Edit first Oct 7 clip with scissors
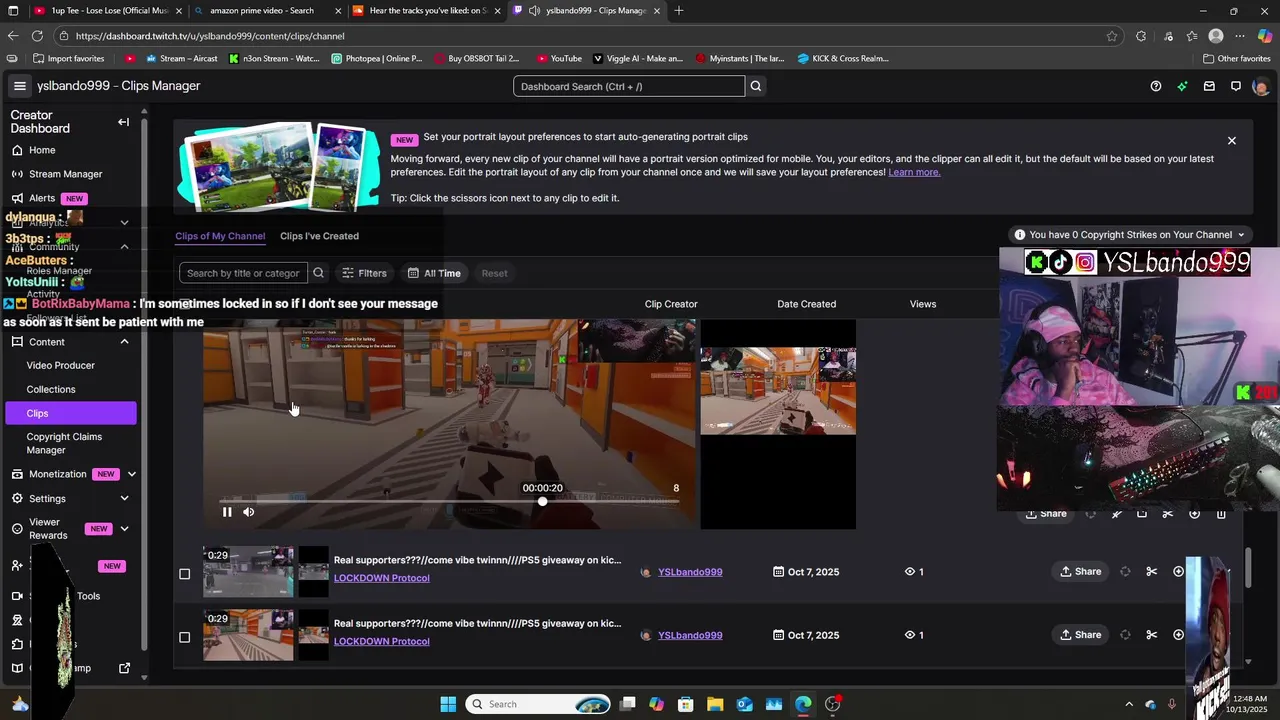Screen dimensions: 1280x720 pos(1152,572)
